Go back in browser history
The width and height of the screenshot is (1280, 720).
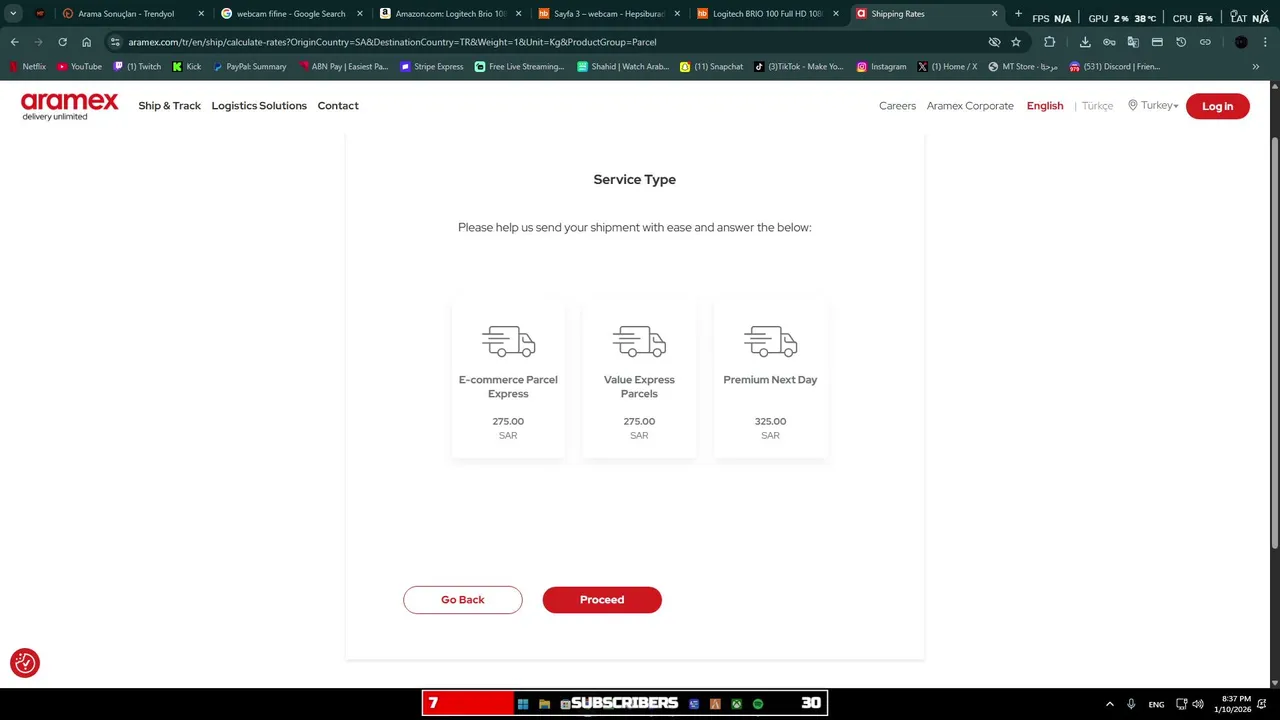coord(14,42)
